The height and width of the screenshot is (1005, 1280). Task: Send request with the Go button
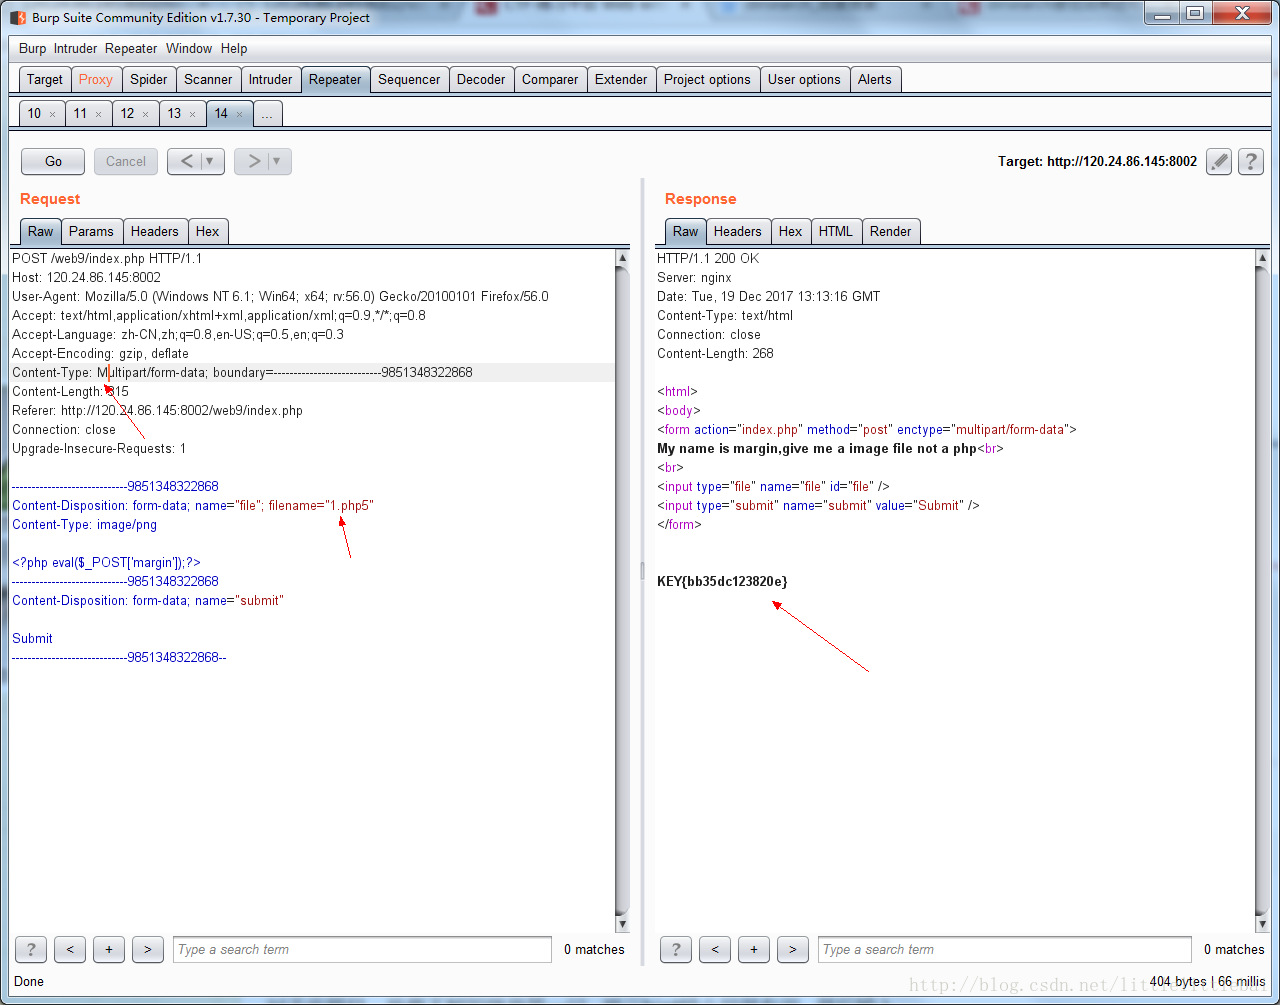click(54, 161)
